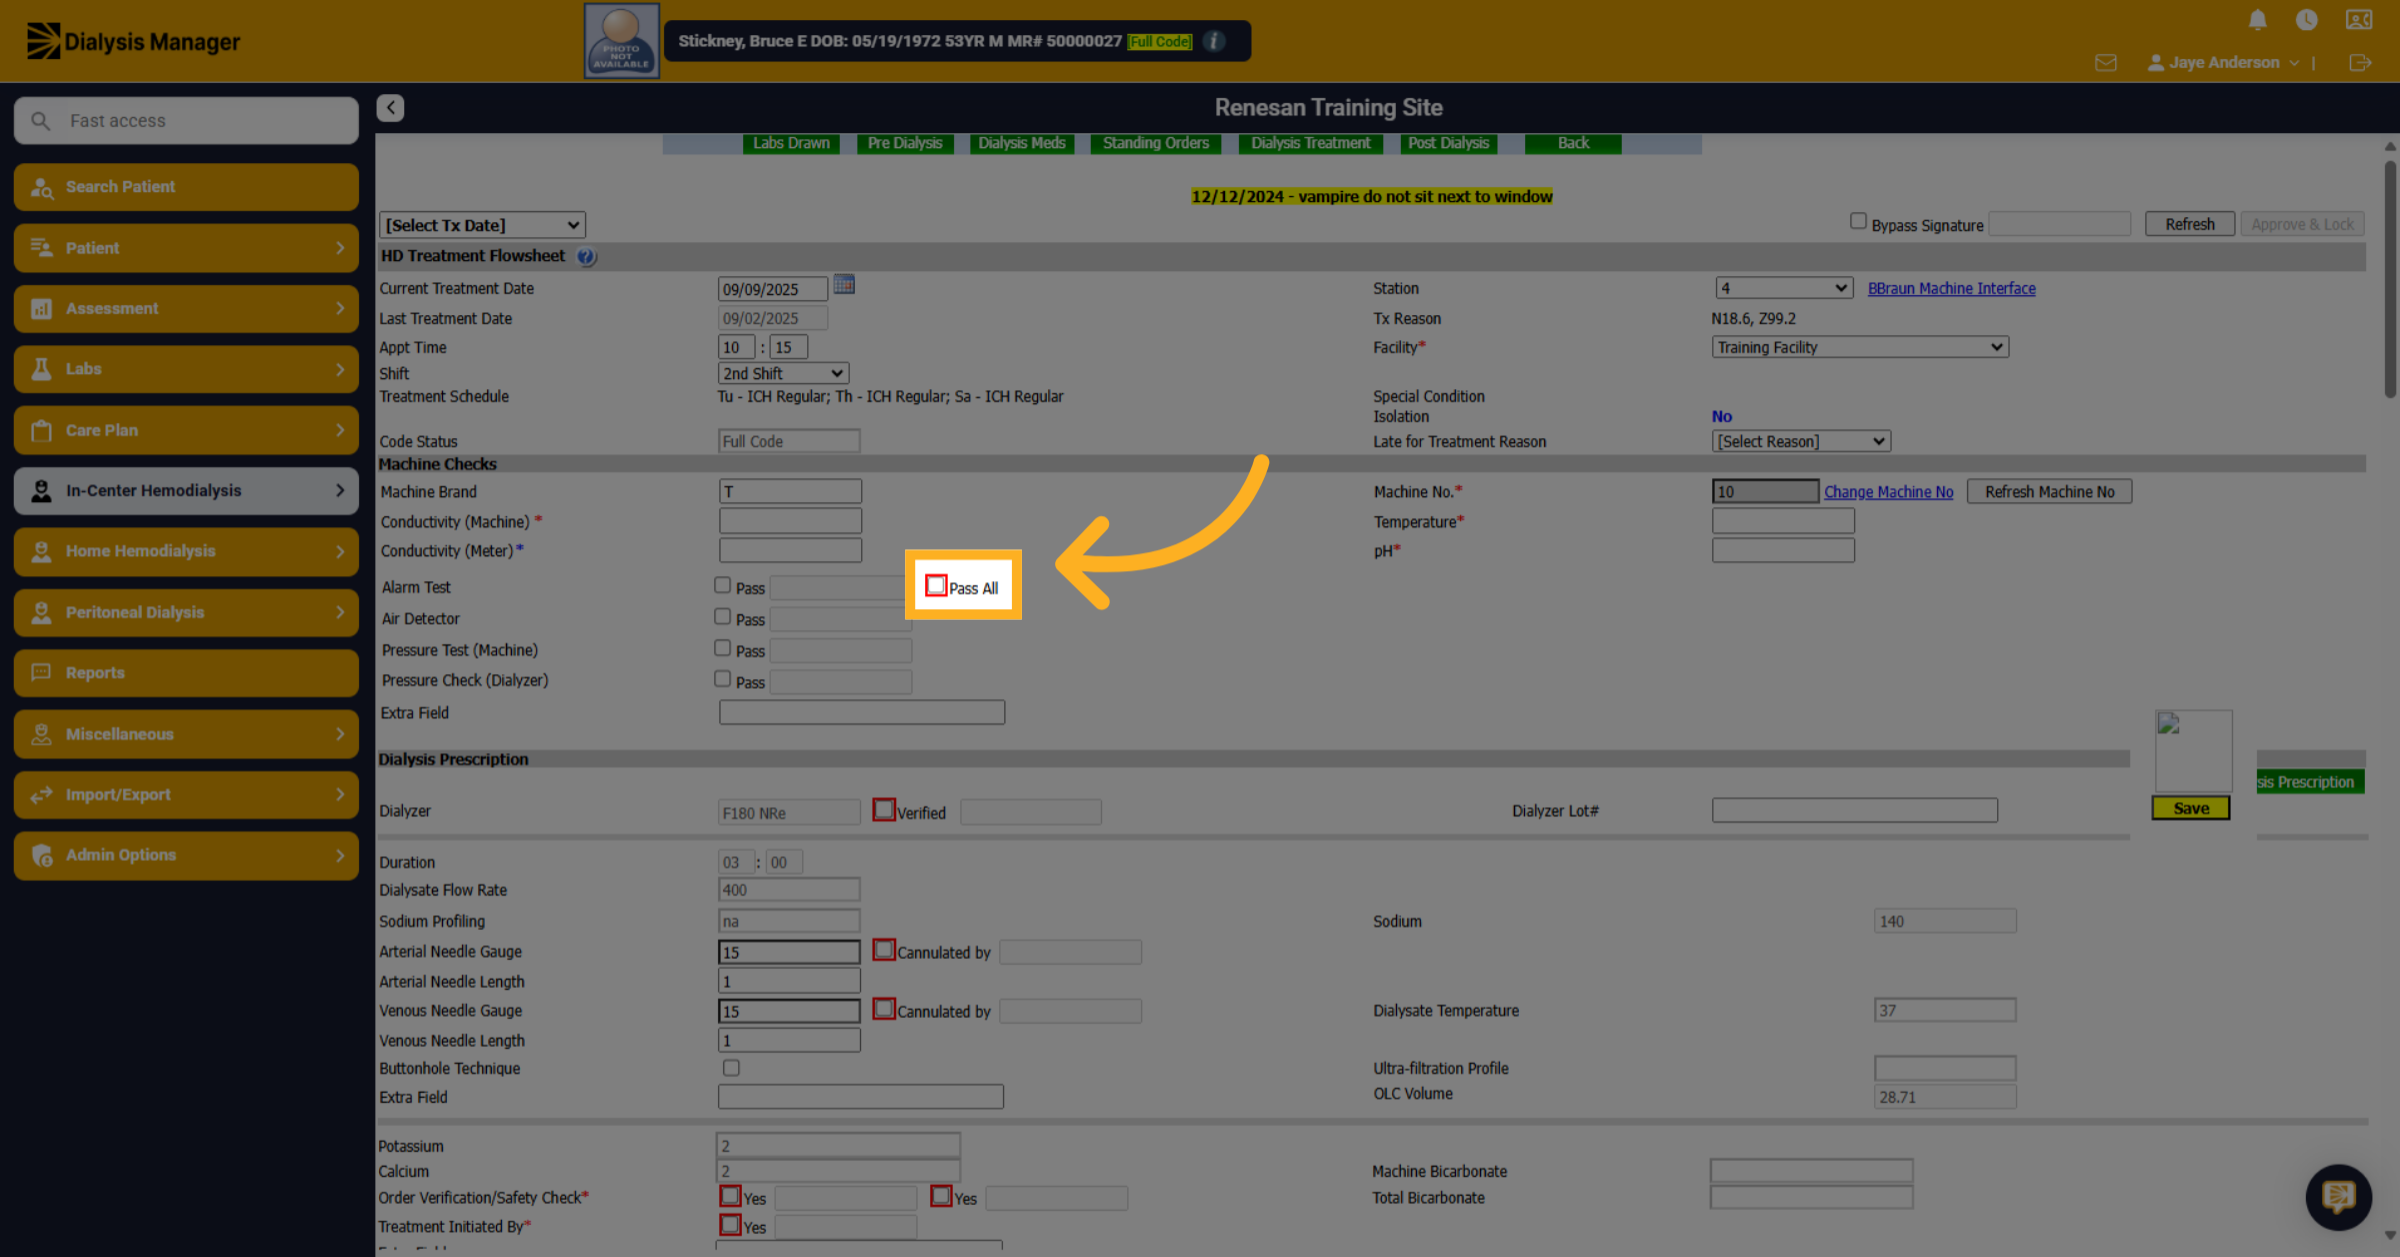
Task: Click the Refresh button
Action: [x=2190, y=224]
